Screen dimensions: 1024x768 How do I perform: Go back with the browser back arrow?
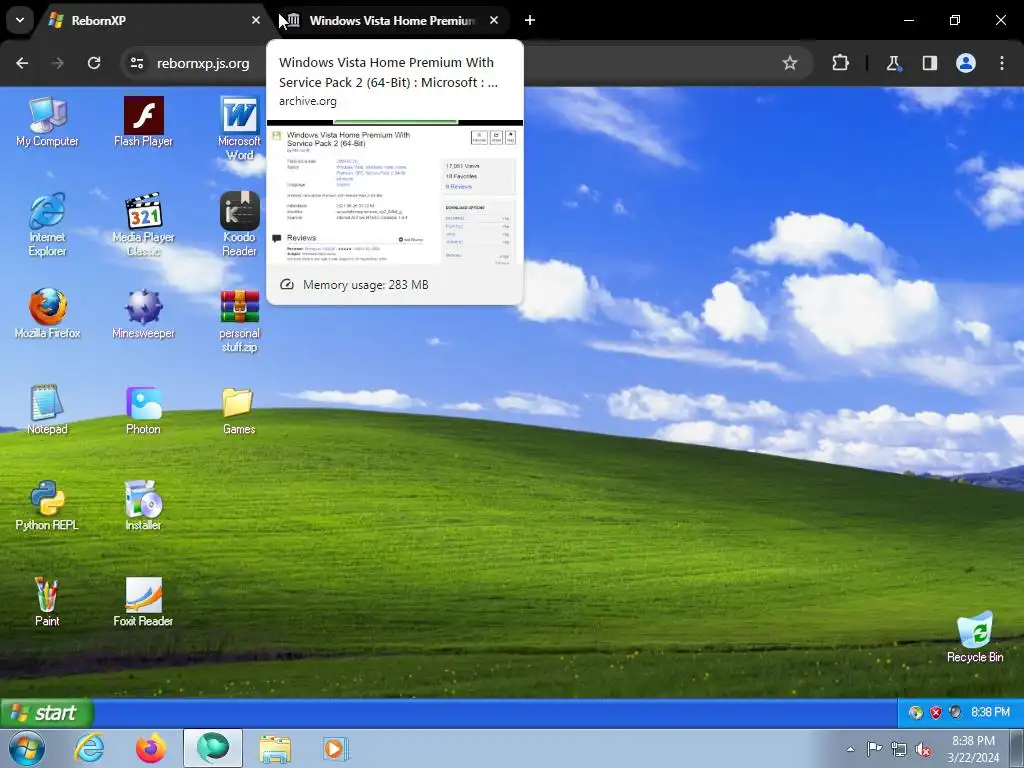tap(22, 63)
